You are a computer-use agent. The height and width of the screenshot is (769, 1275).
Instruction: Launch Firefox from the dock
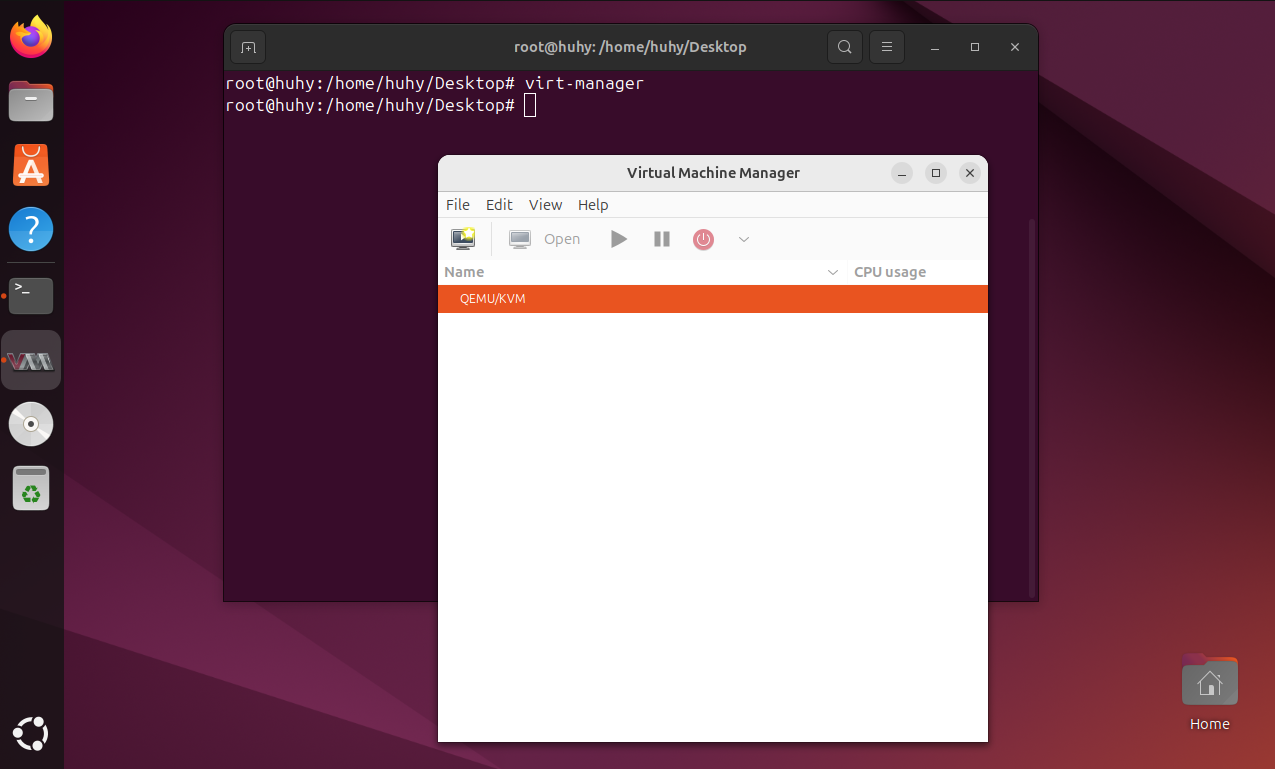[31, 38]
